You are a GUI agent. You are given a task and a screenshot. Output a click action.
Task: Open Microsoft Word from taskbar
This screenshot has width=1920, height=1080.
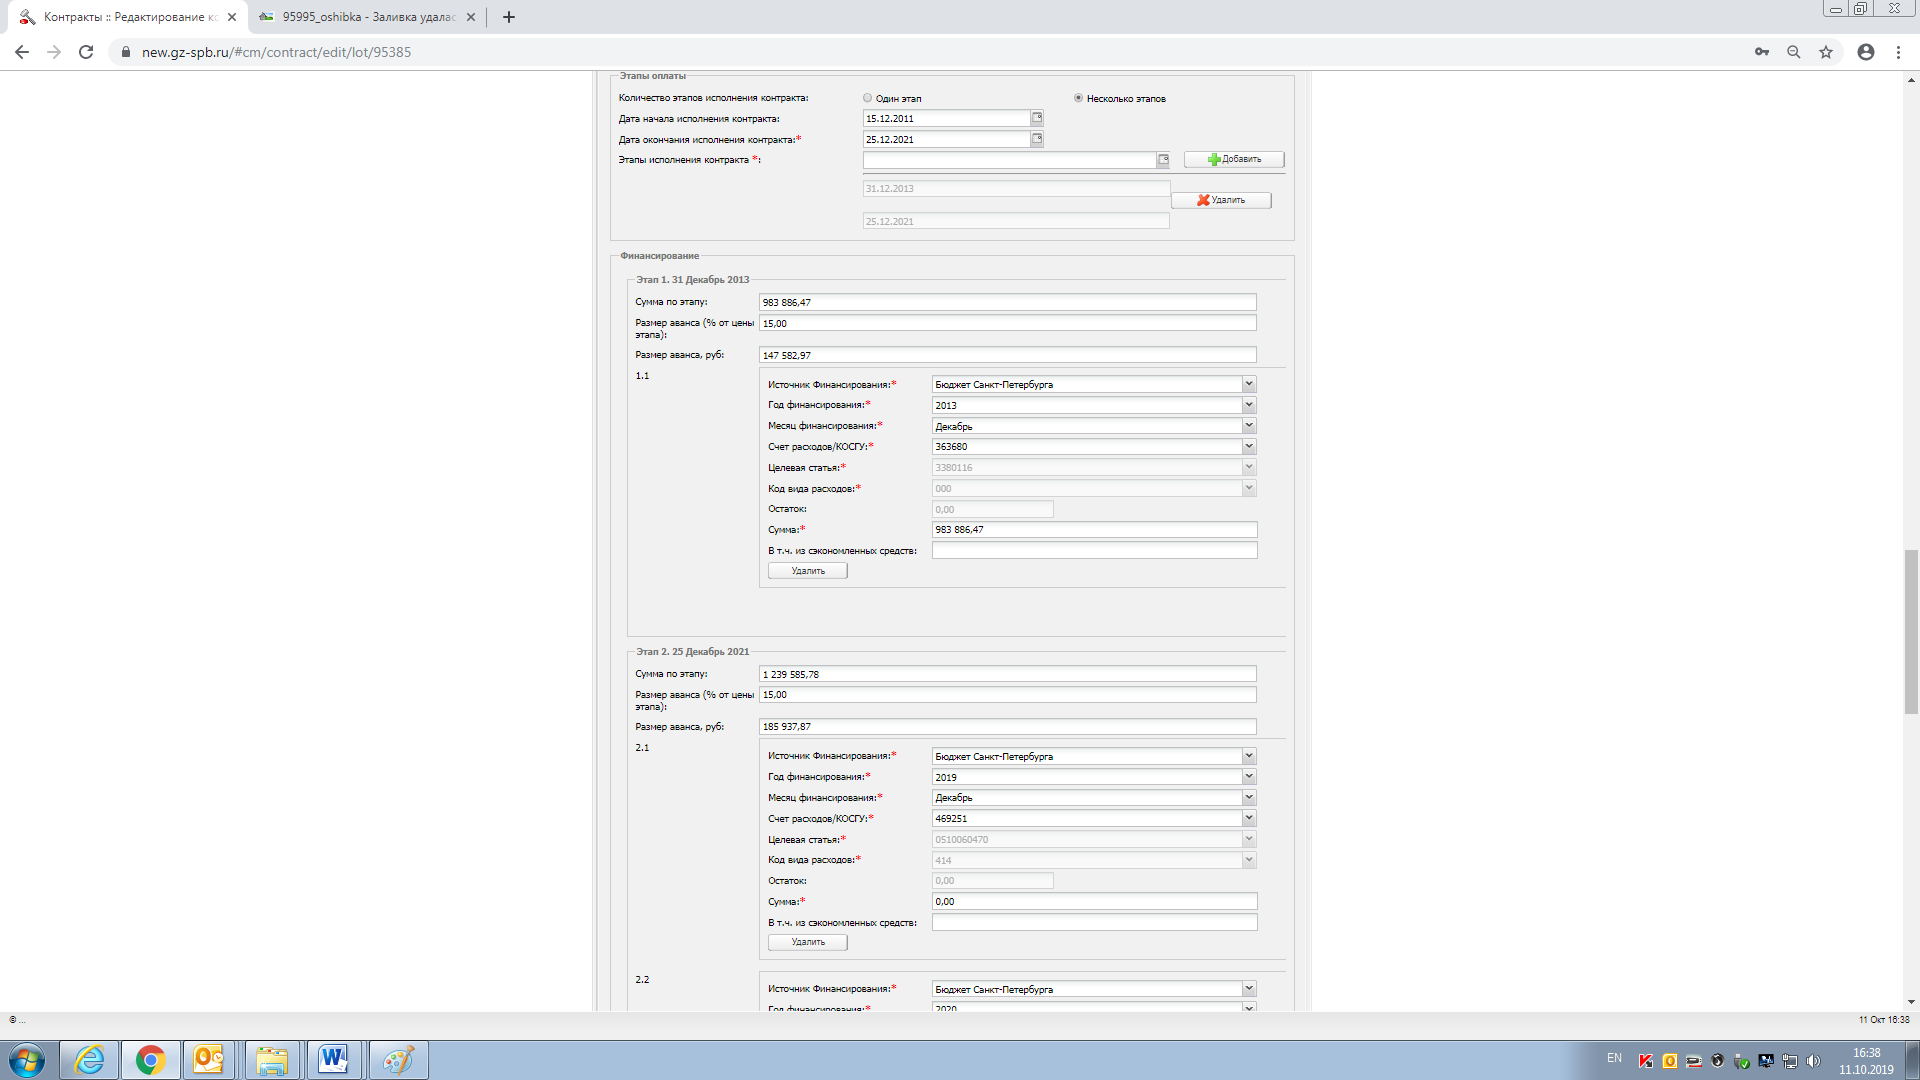333,1059
